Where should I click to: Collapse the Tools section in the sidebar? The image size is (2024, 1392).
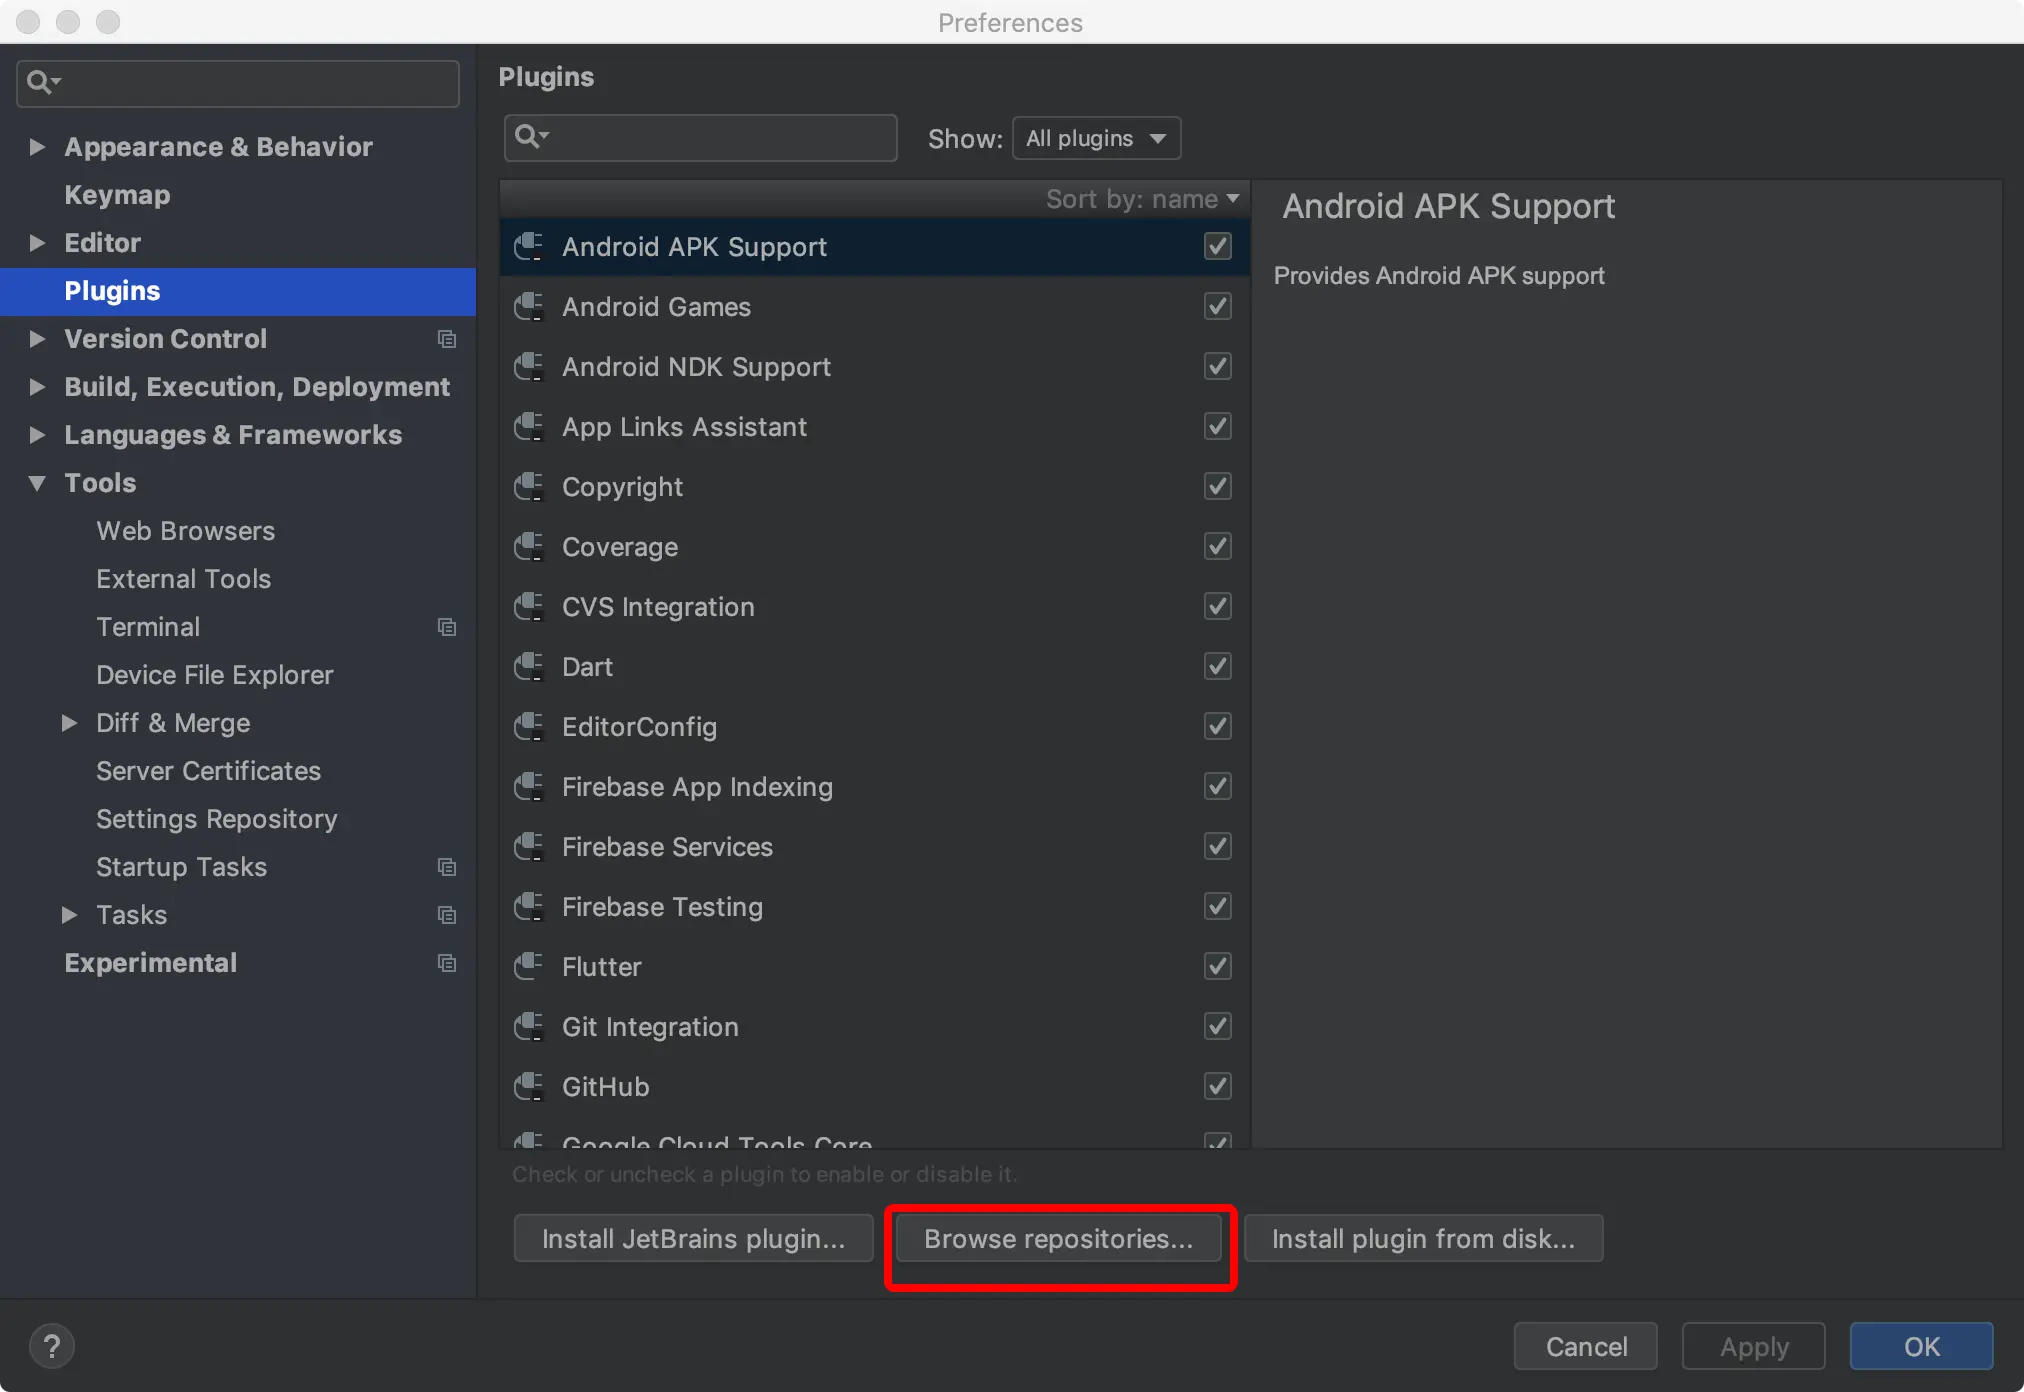(38, 483)
